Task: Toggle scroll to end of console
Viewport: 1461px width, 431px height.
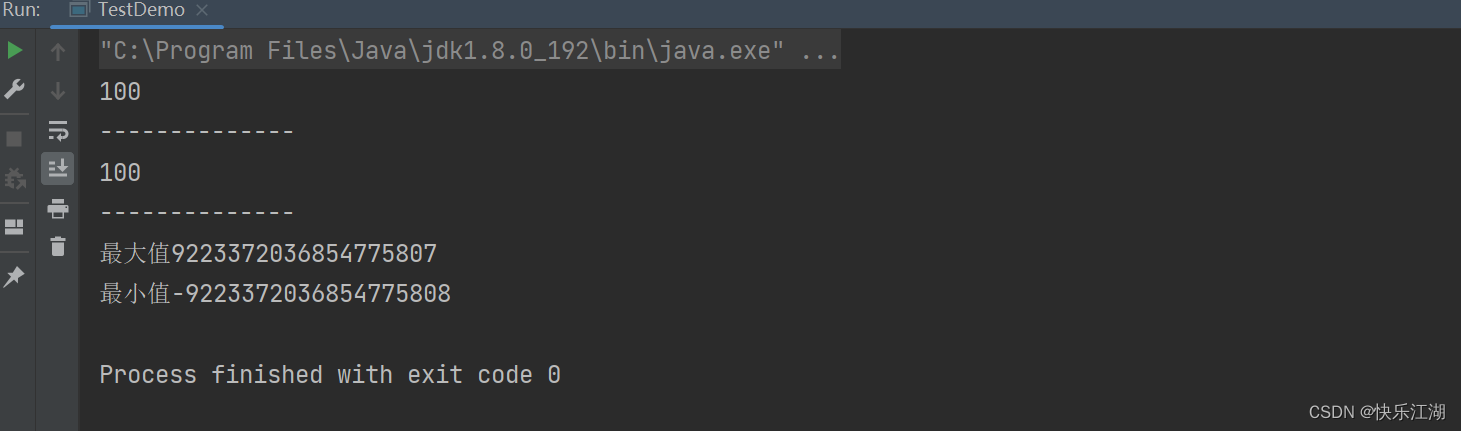Action: (x=58, y=168)
